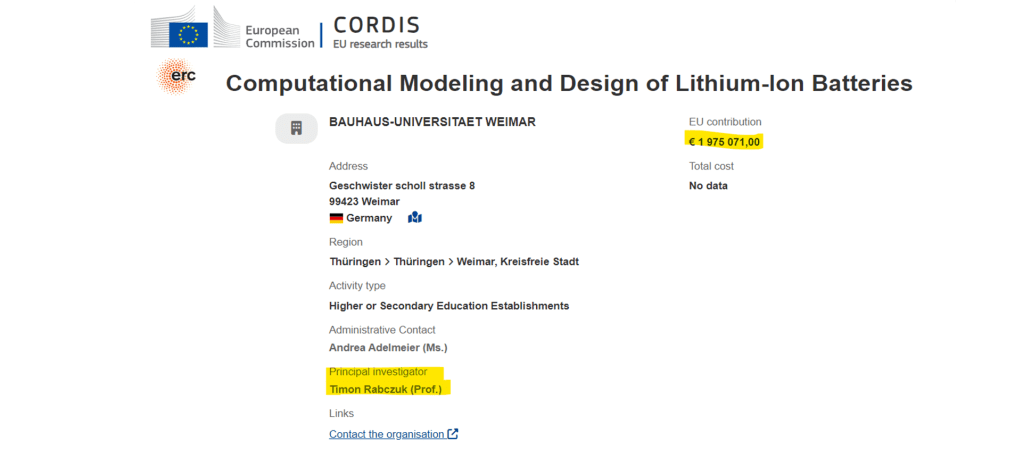Click Andrea Adelmeier (Ms.) contact name
Screen dimensions: 1023x457
point(388,348)
